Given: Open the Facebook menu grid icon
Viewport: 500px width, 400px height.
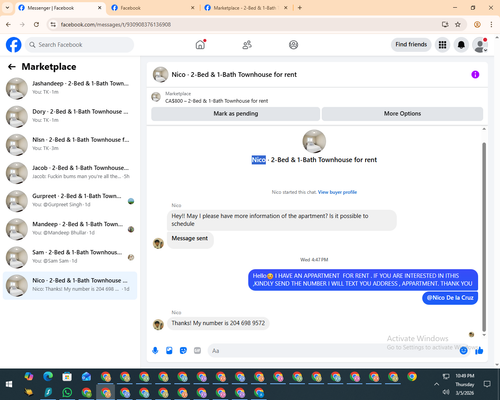Looking at the screenshot, I should coord(442,45).
